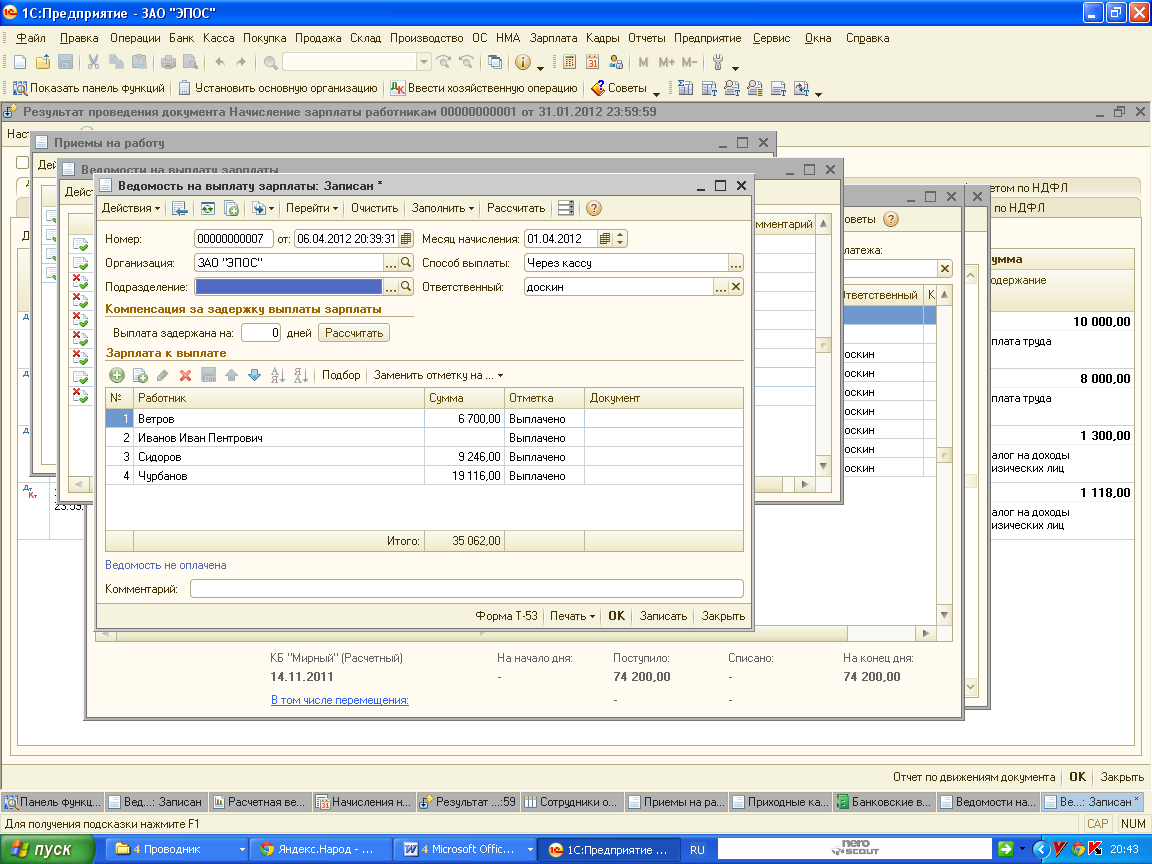
Task: Select the Чурбанов row sum 19 116,00
Action: pos(464,476)
